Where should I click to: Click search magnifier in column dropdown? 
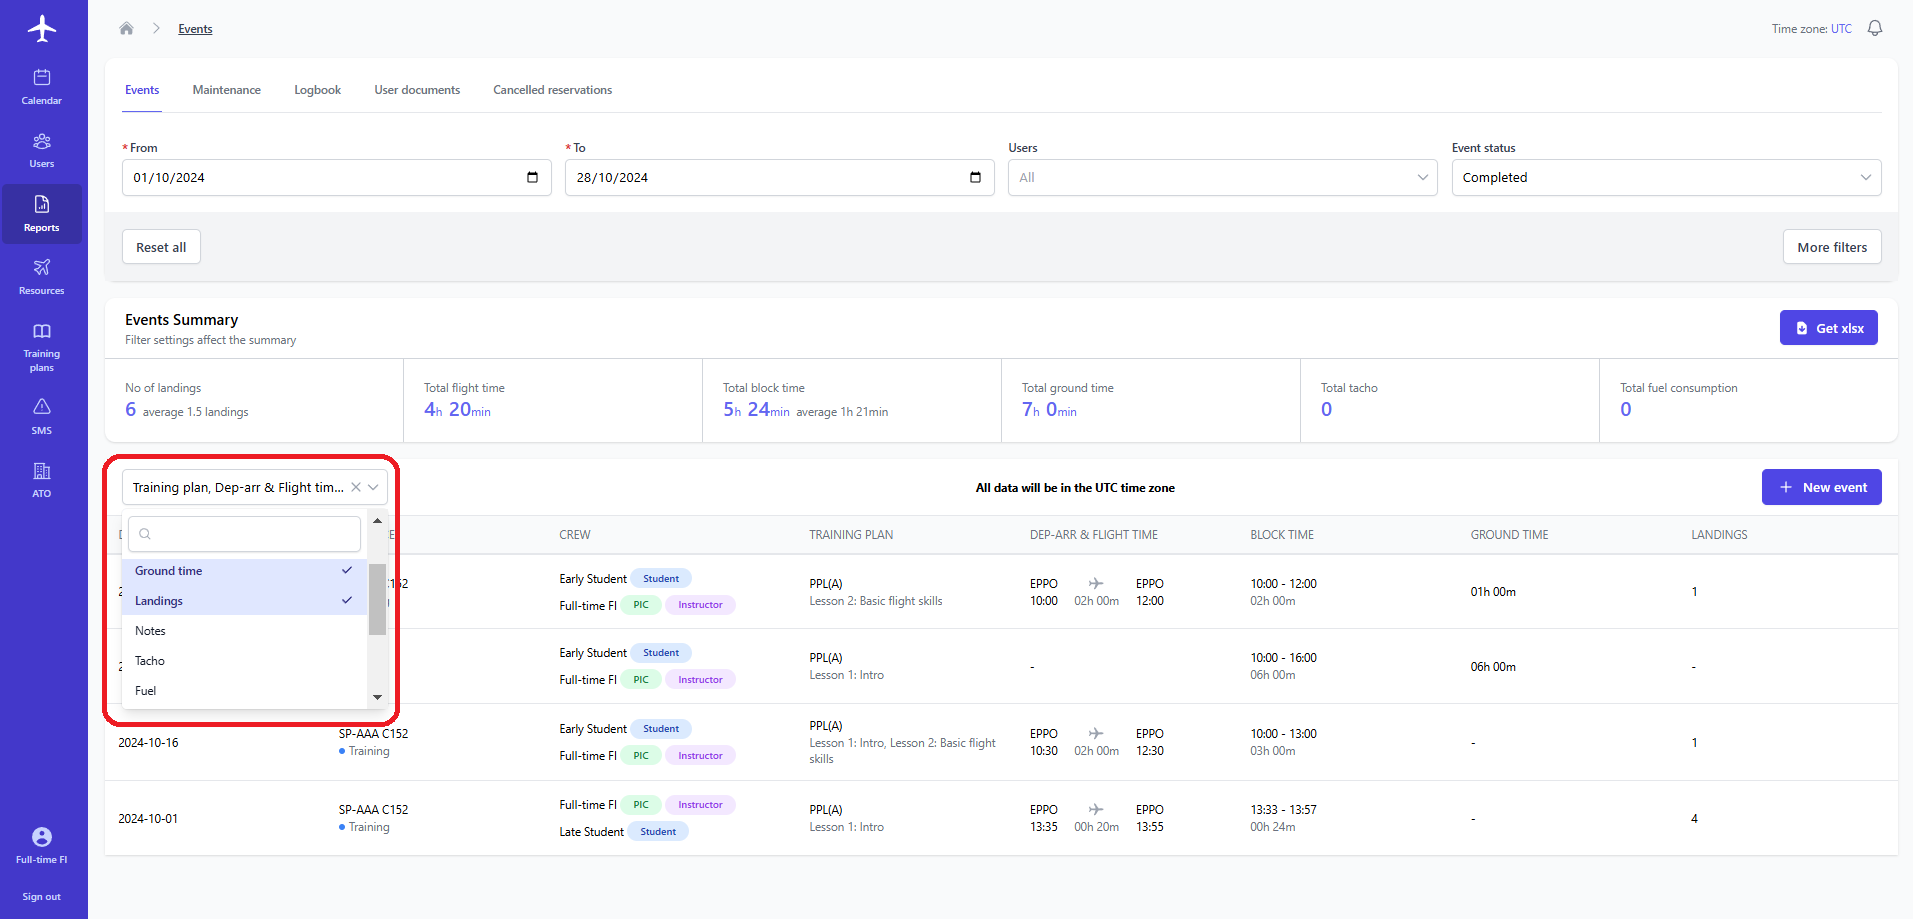(145, 534)
